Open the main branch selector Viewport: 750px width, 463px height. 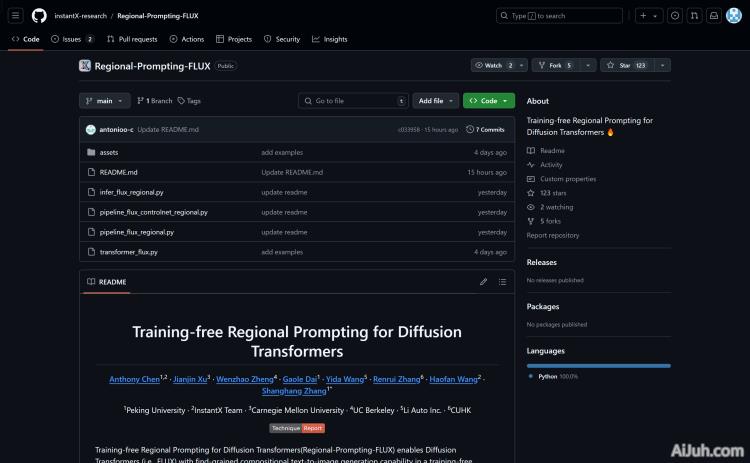pyautogui.click(x=104, y=101)
